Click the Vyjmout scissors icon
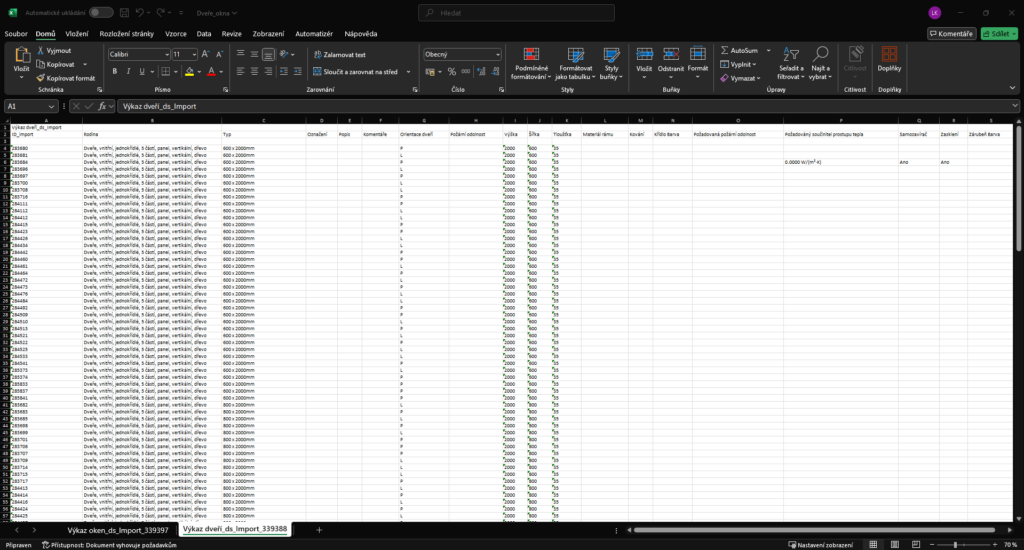Image resolution: width=1024 pixels, height=550 pixels. 40,51
